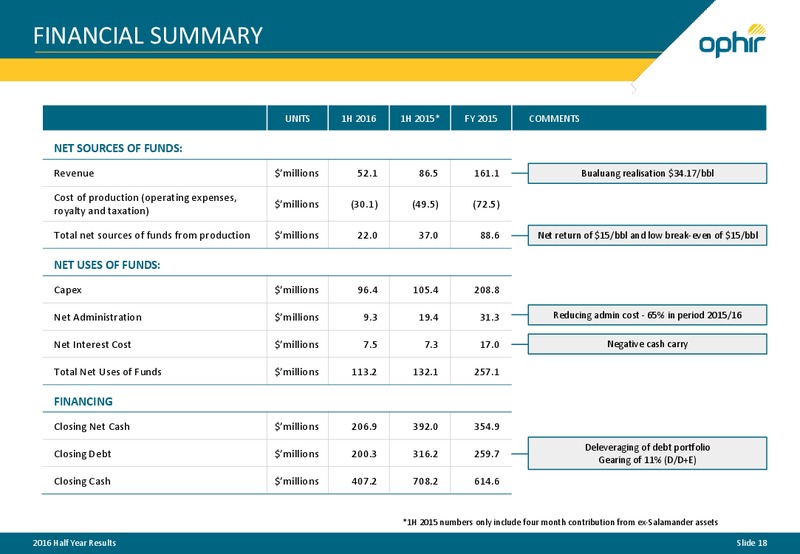800x554 pixels.
Task: Click Net Interest Cost value 7.5
Action: (x=370, y=345)
